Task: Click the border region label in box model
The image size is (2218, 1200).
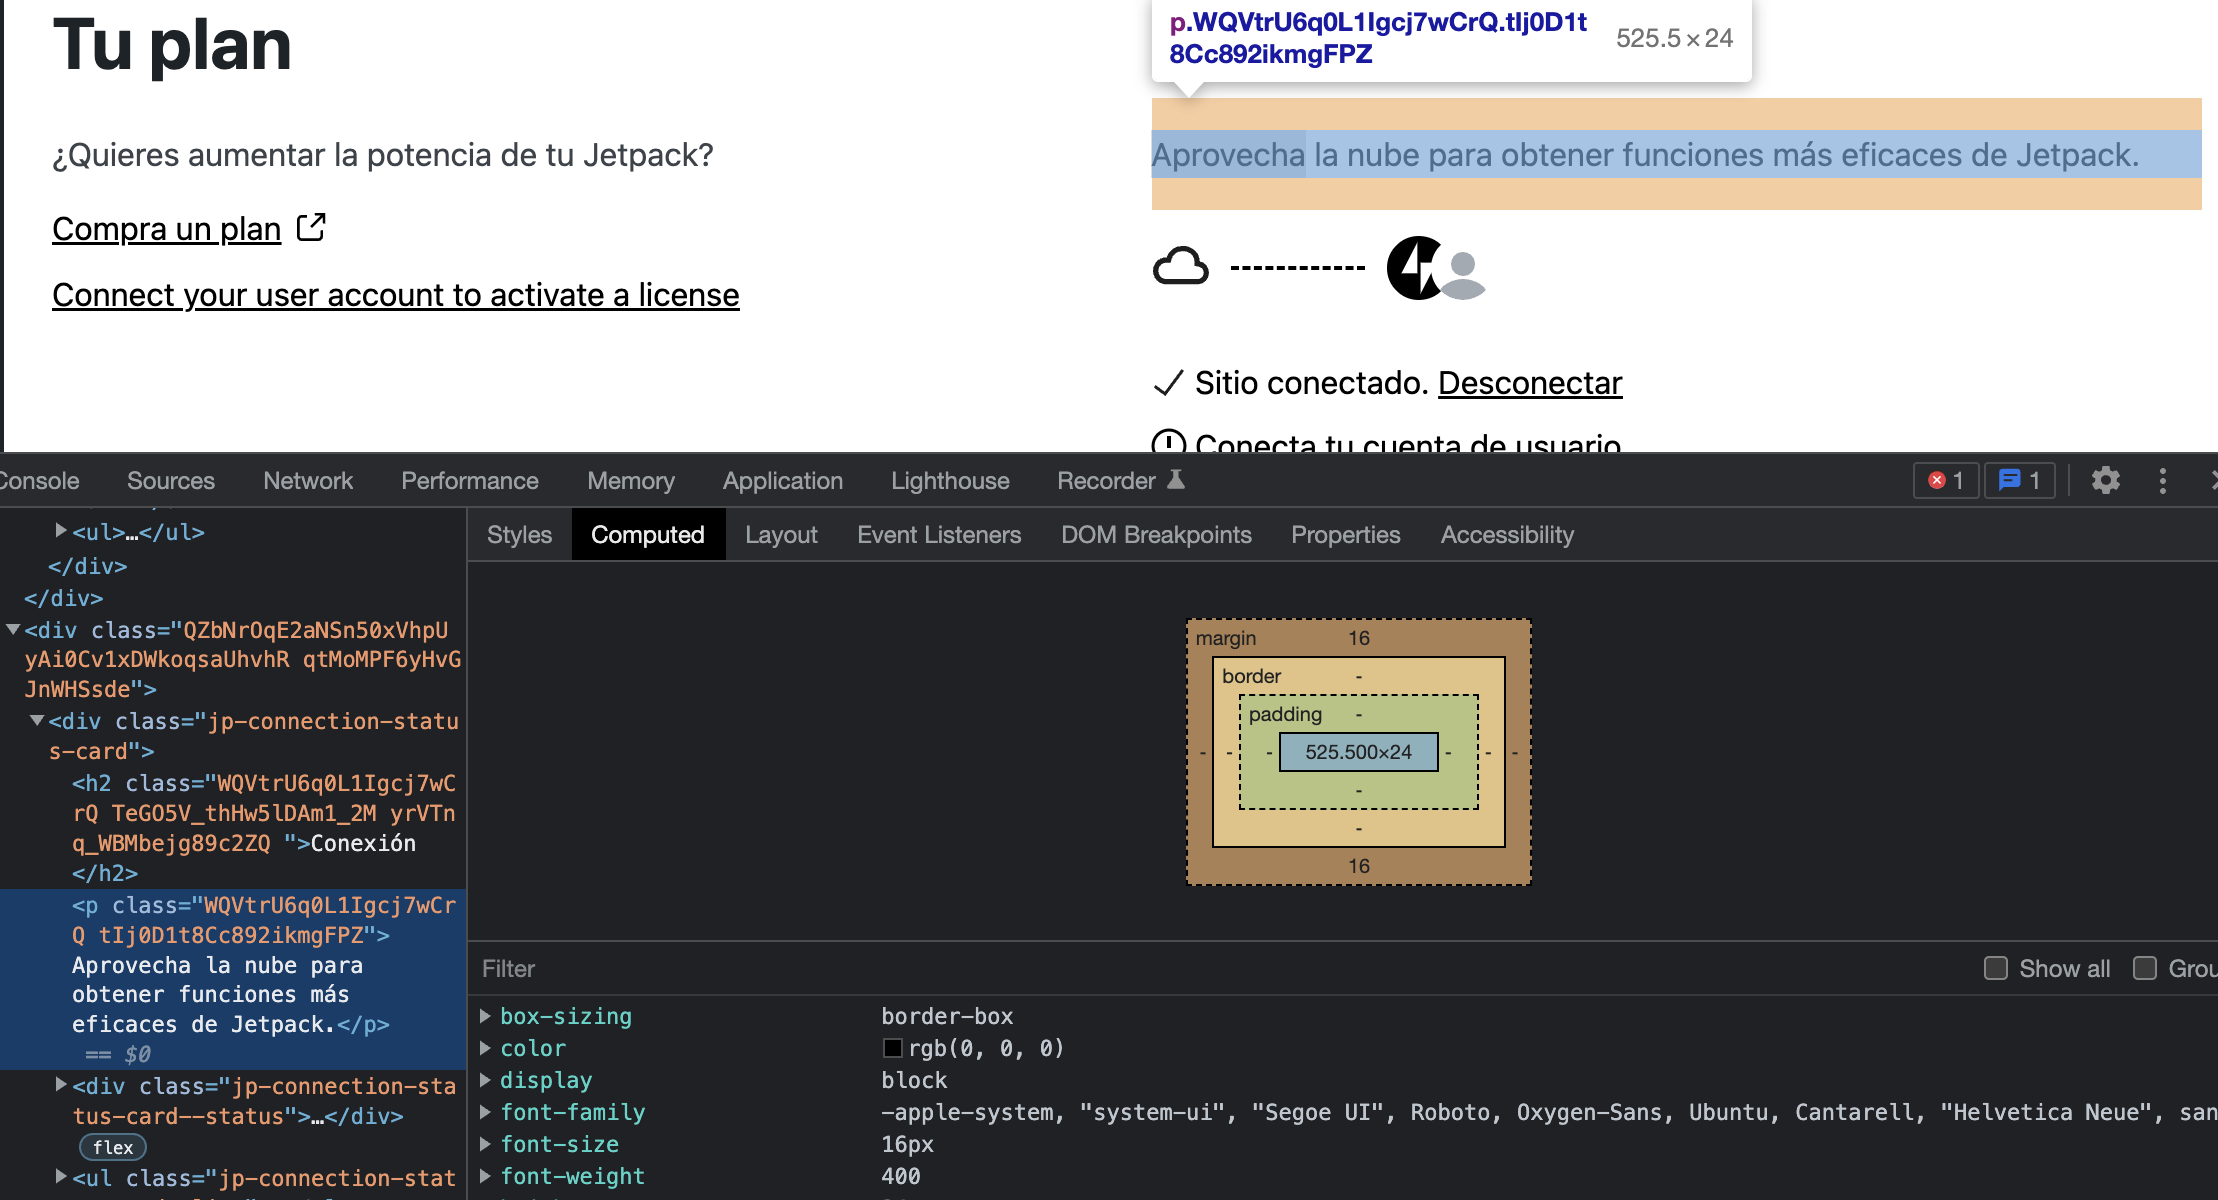Action: 1251,676
